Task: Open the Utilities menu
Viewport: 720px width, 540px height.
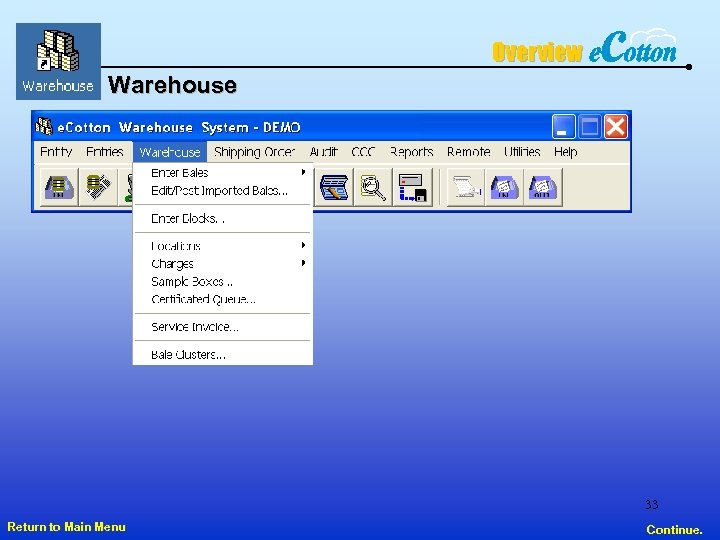Action: 522,152
